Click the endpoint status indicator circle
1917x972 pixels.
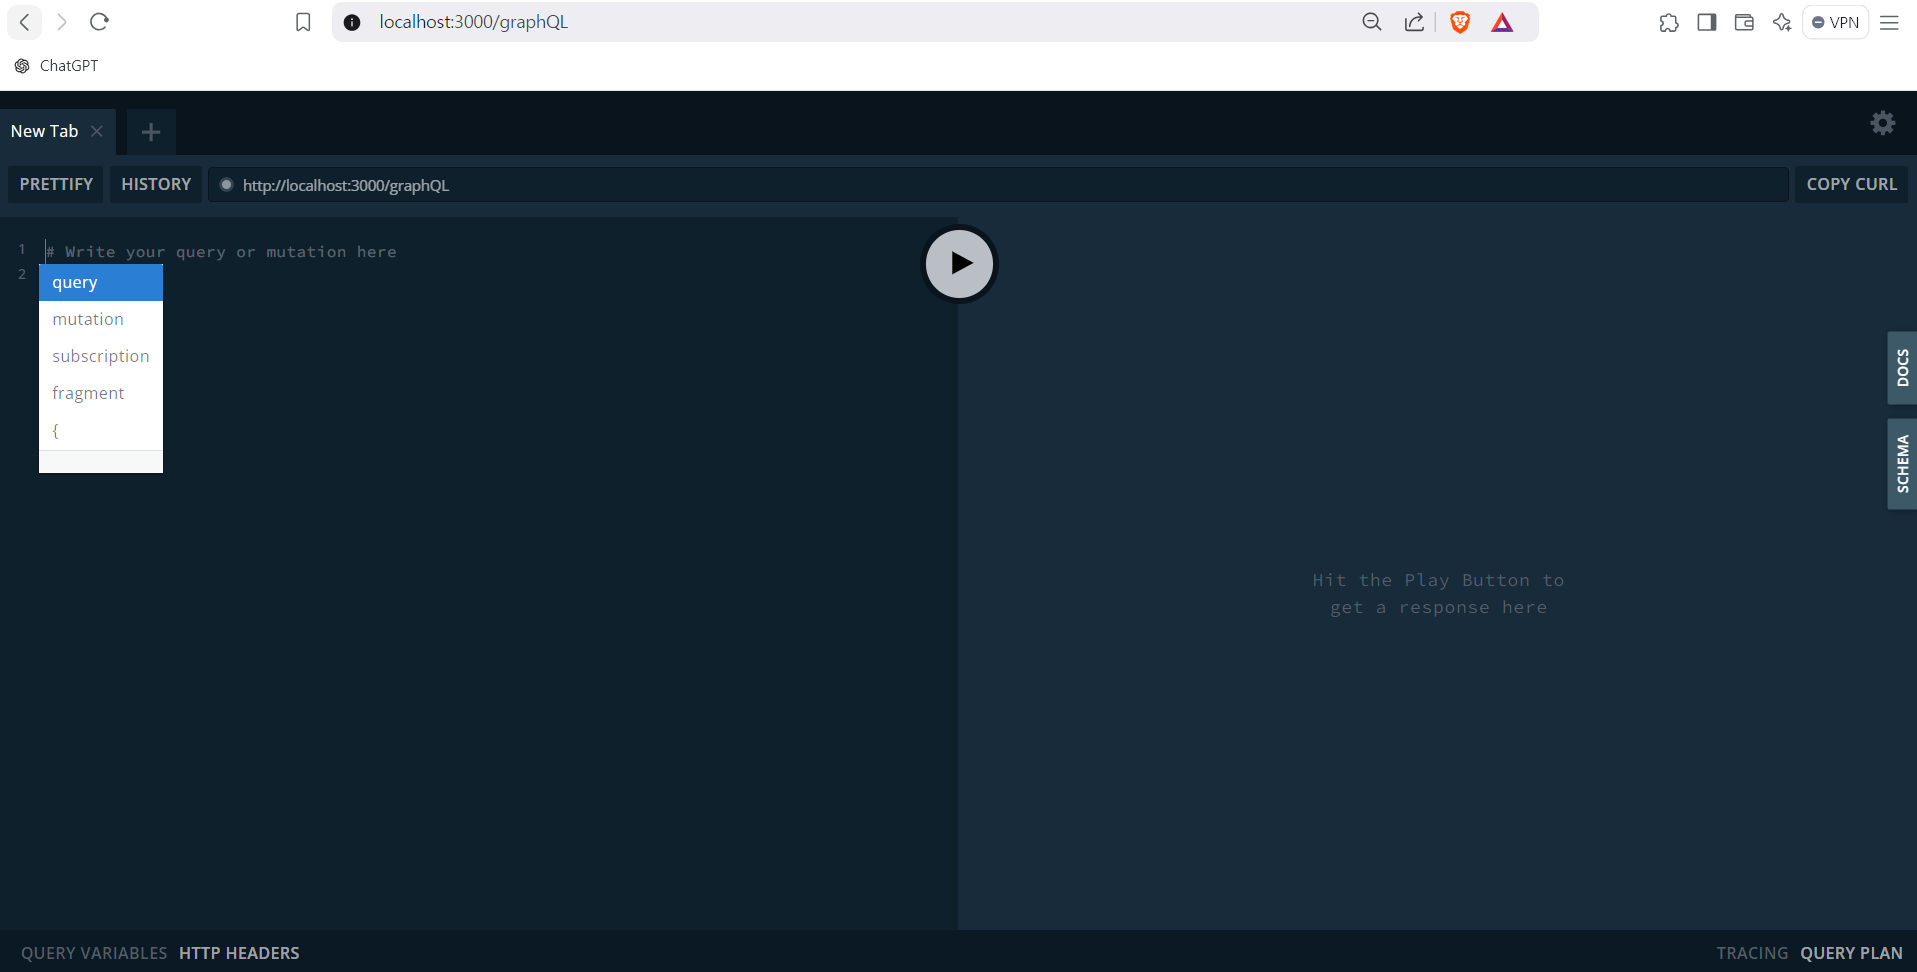(226, 184)
